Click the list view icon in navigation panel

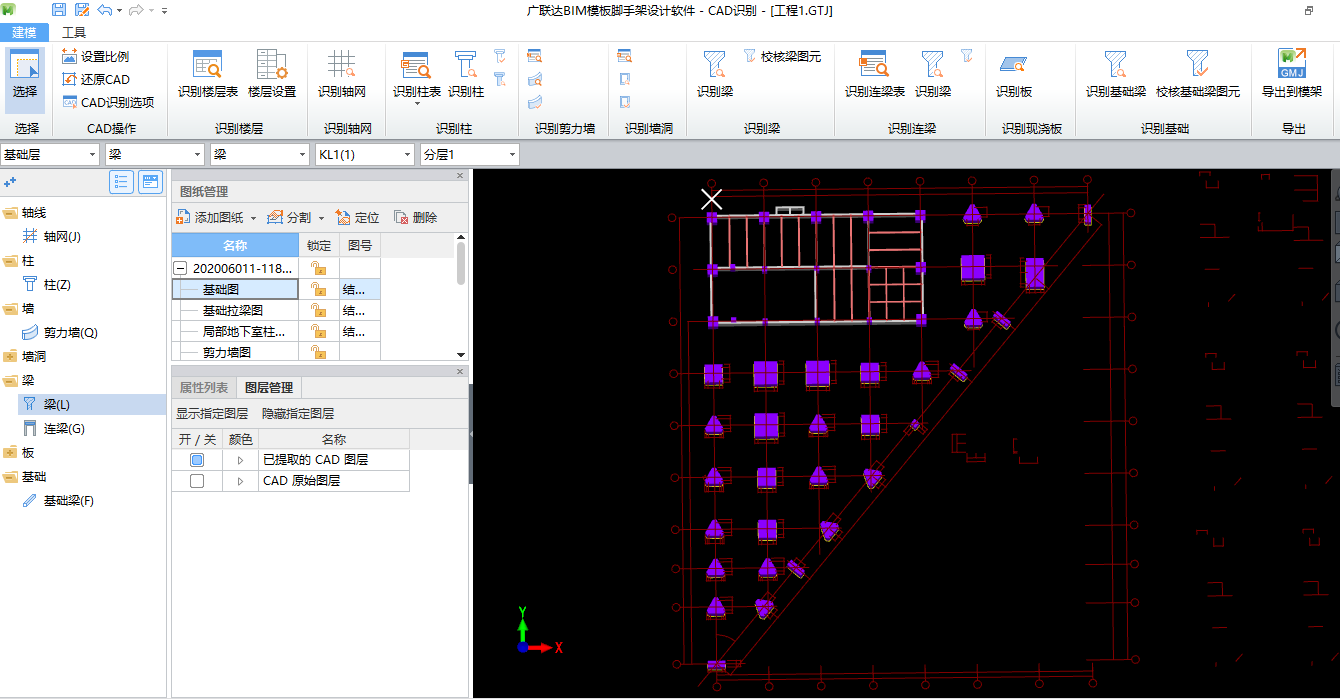click(122, 181)
